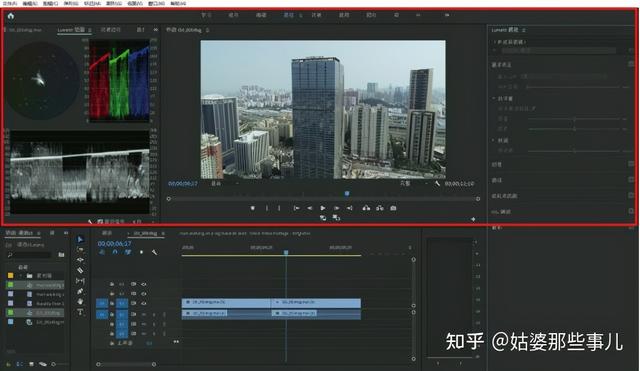Open overflow tabs in the Project panel group
This screenshot has width=640, height=371.
[x=65, y=233]
